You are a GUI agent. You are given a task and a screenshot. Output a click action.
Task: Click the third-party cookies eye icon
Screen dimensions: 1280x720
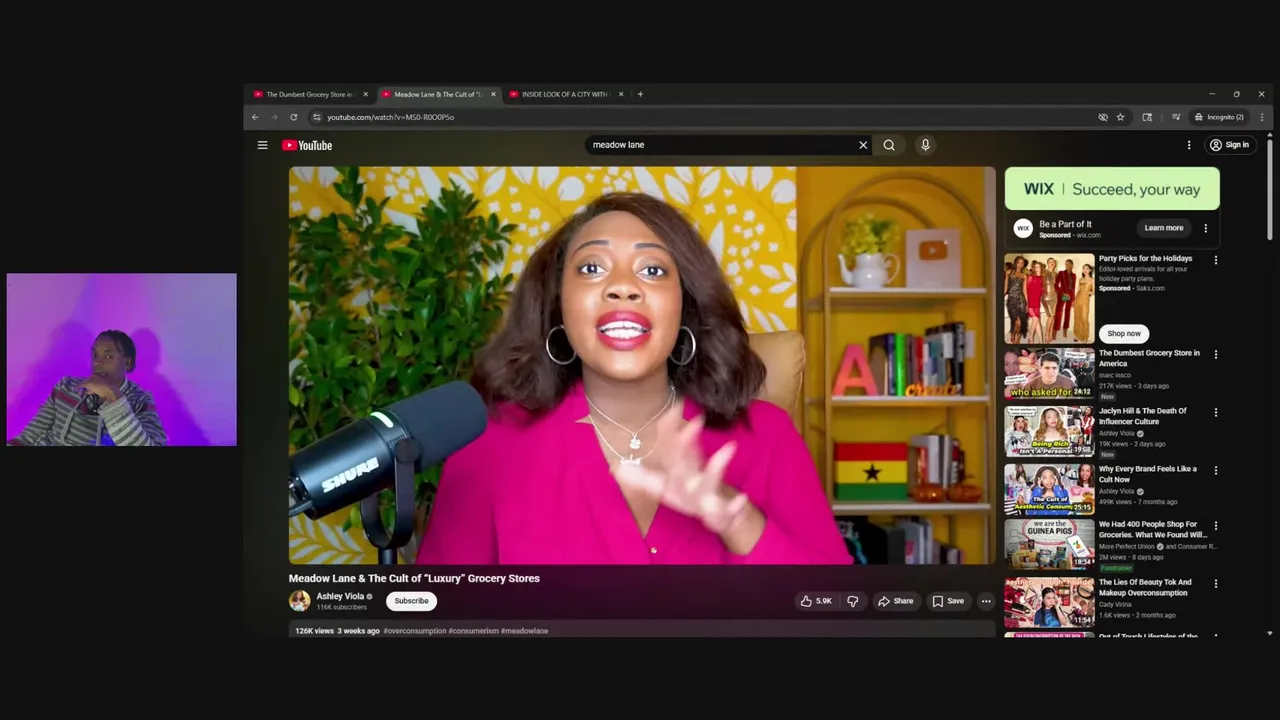click(1103, 117)
